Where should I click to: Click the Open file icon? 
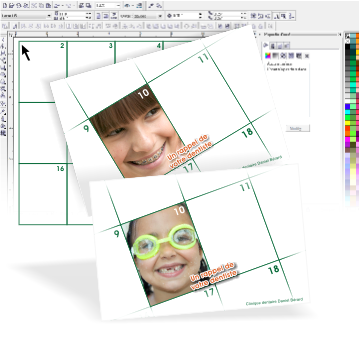(x=11, y=6)
